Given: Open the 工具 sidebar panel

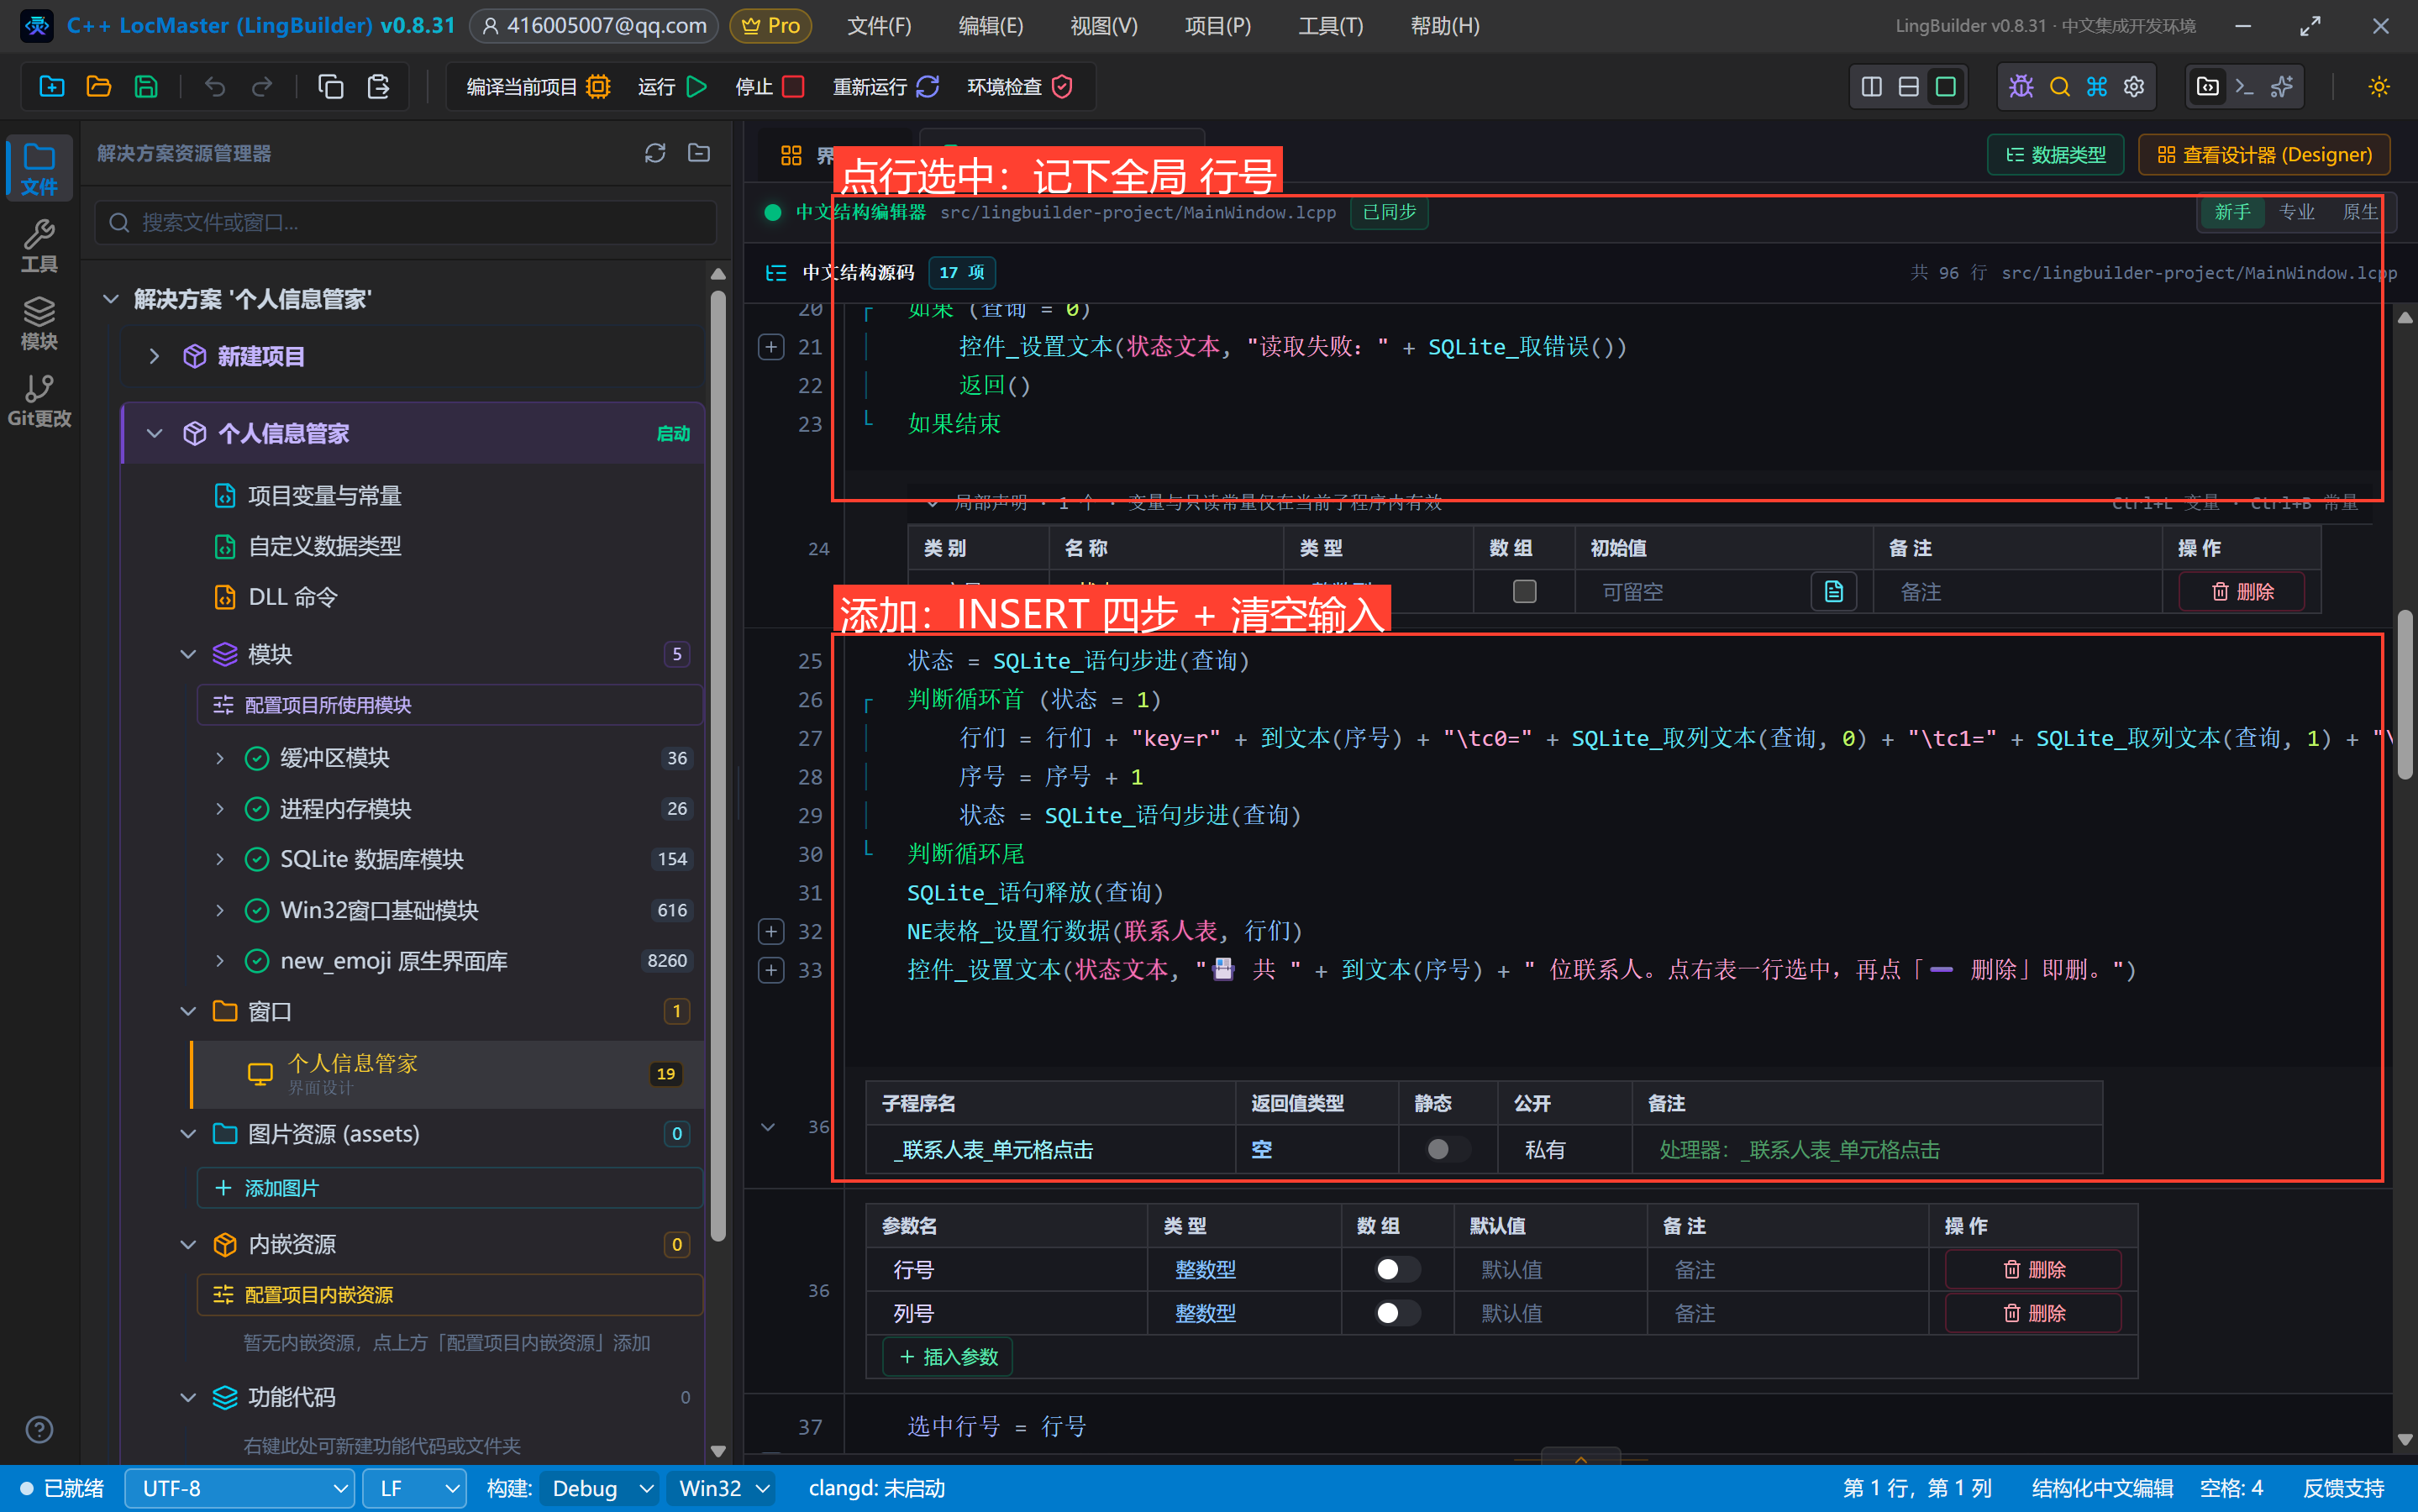Looking at the screenshot, I should 39,246.
